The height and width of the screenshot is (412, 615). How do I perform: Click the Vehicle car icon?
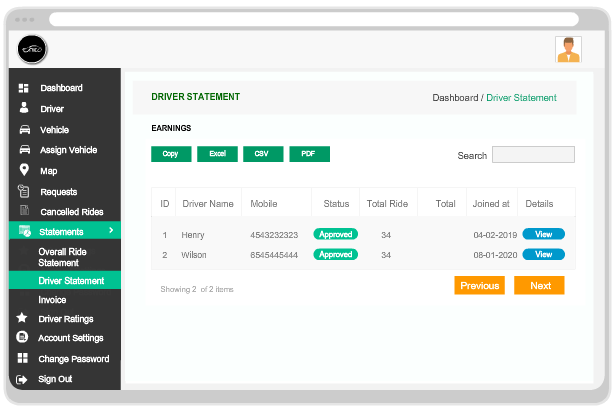coord(25,129)
